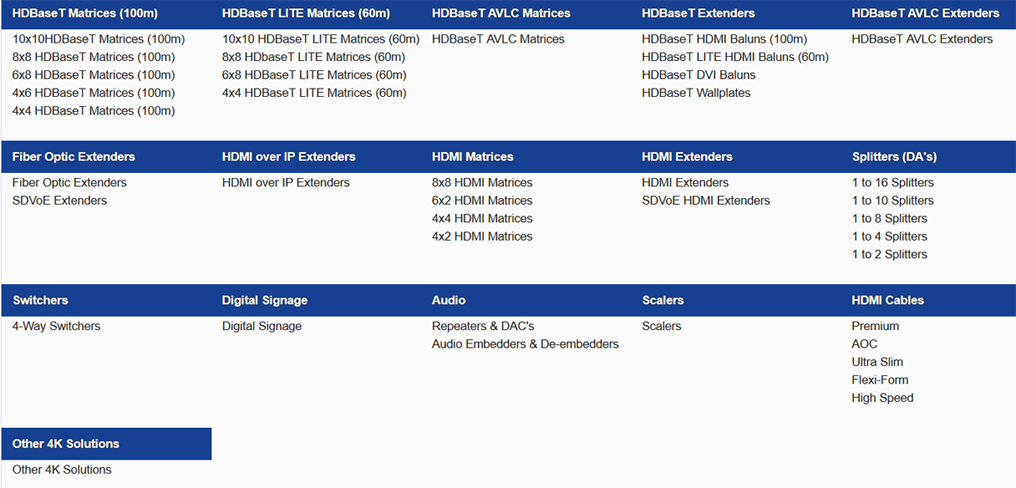Screen dimensions: 1016x488
Task: Choose Flexi-Form HDMI cables
Action: pos(880,380)
